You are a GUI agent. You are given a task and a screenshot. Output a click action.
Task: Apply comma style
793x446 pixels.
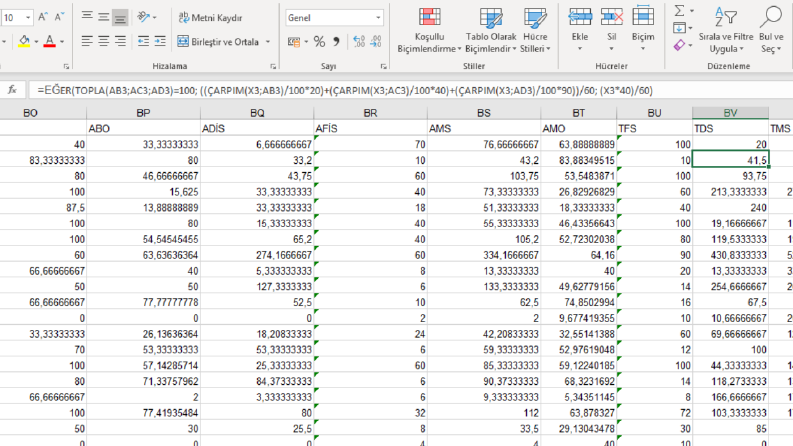pyautogui.click(x=336, y=41)
